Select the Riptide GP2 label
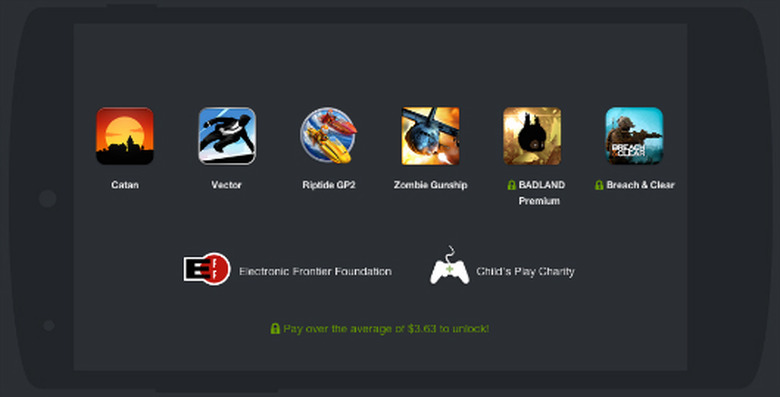Screen dimensions: 780x397 (329, 185)
